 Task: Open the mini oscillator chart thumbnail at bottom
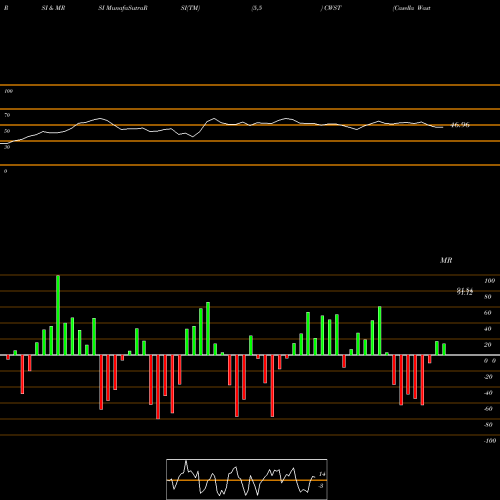247,479
